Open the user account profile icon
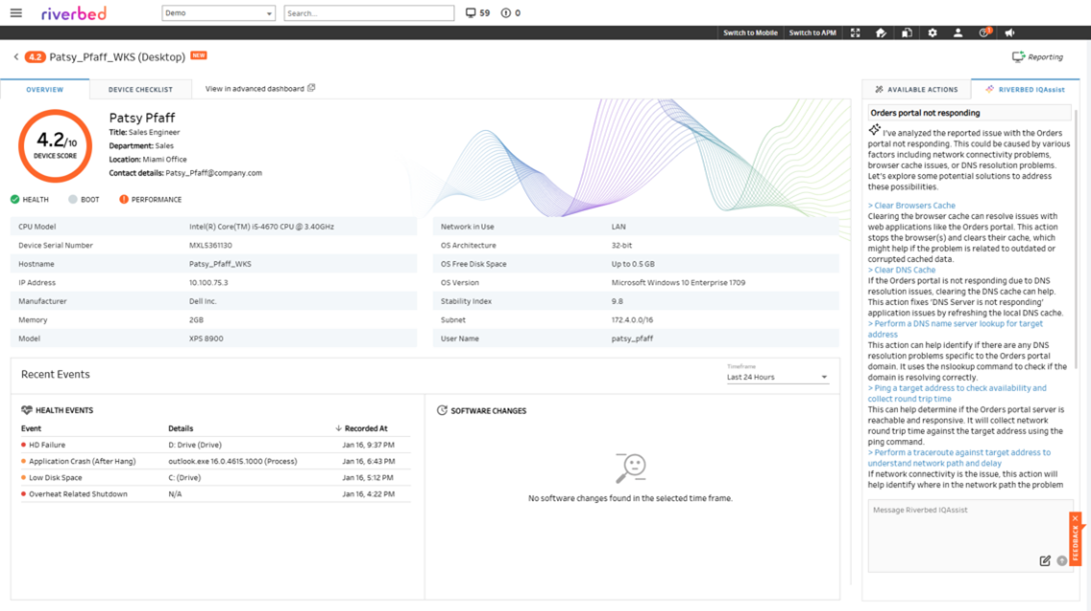Screen dimensions: 1091x611 tap(958, 33)
